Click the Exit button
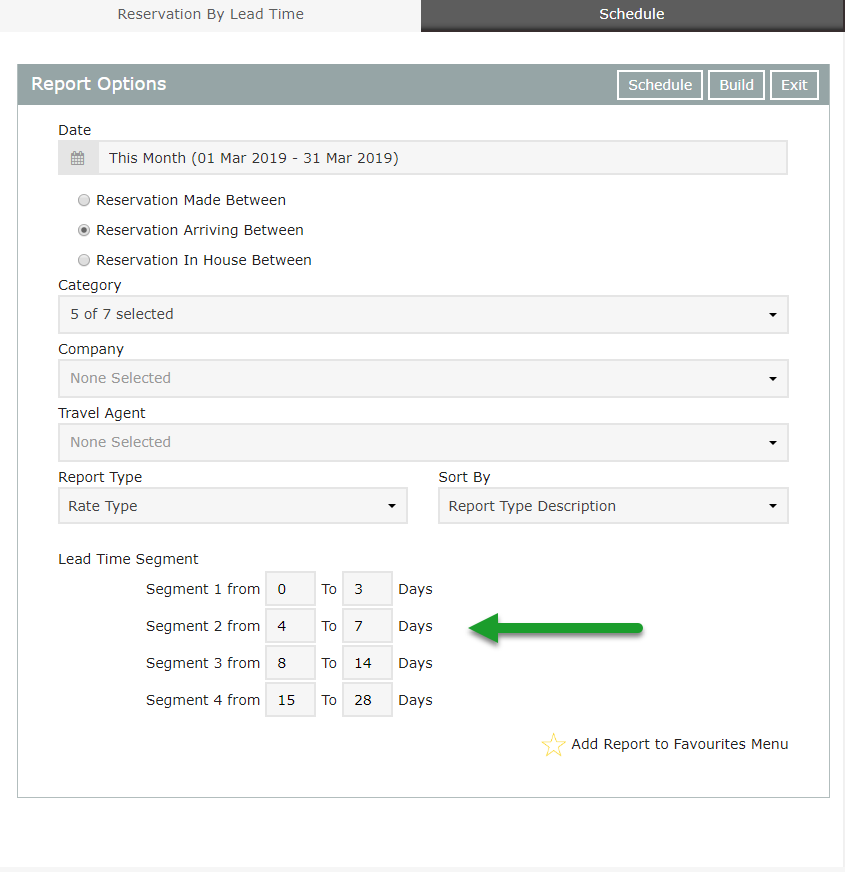Viewport: 845px width, 872px height. coord(794,85)
